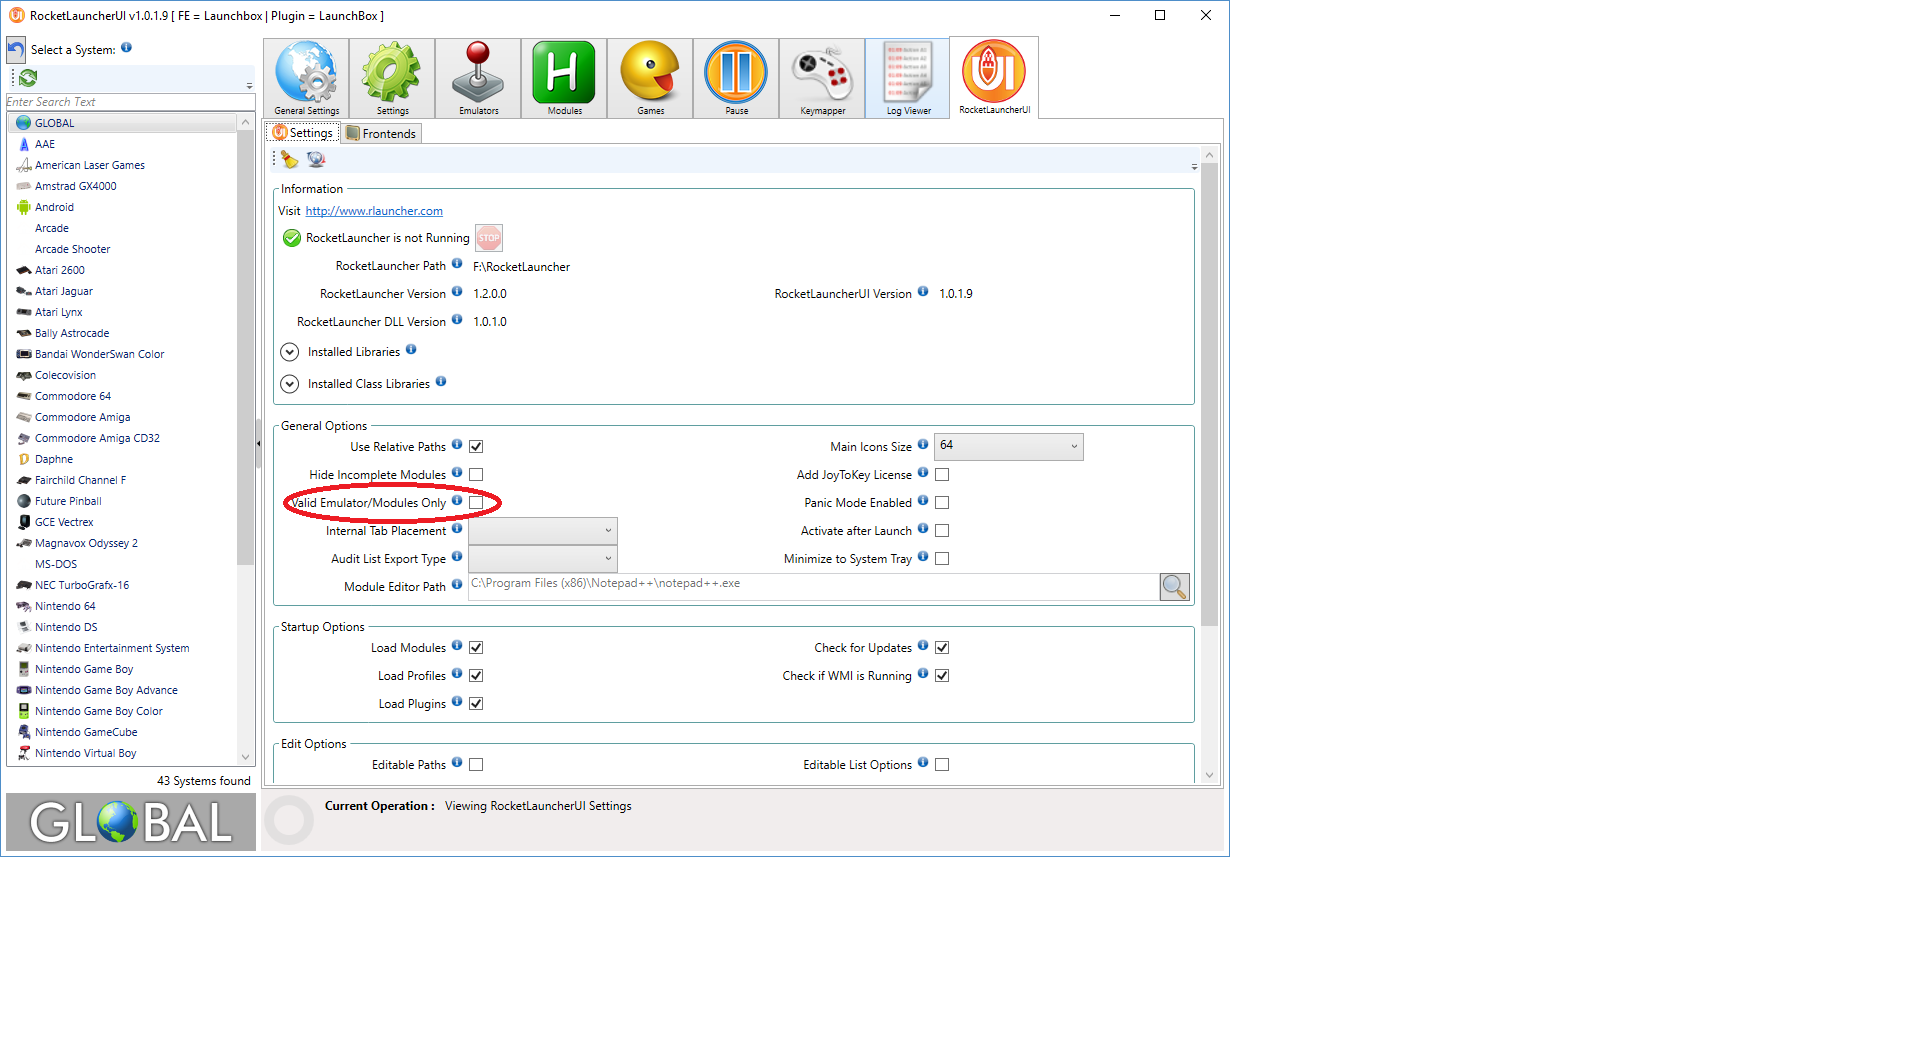Enable Editable Paths checkbox
This screenshot has width=1920, height=1040.
(476, 765)
